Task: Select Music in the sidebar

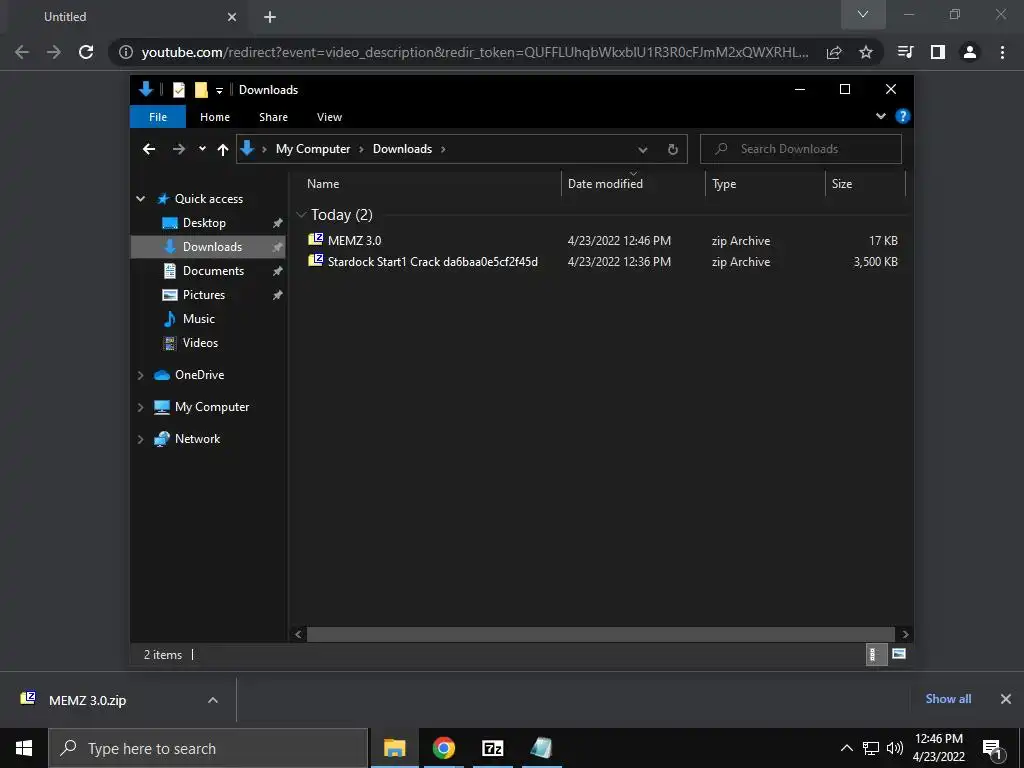Action: pos(199,319)
